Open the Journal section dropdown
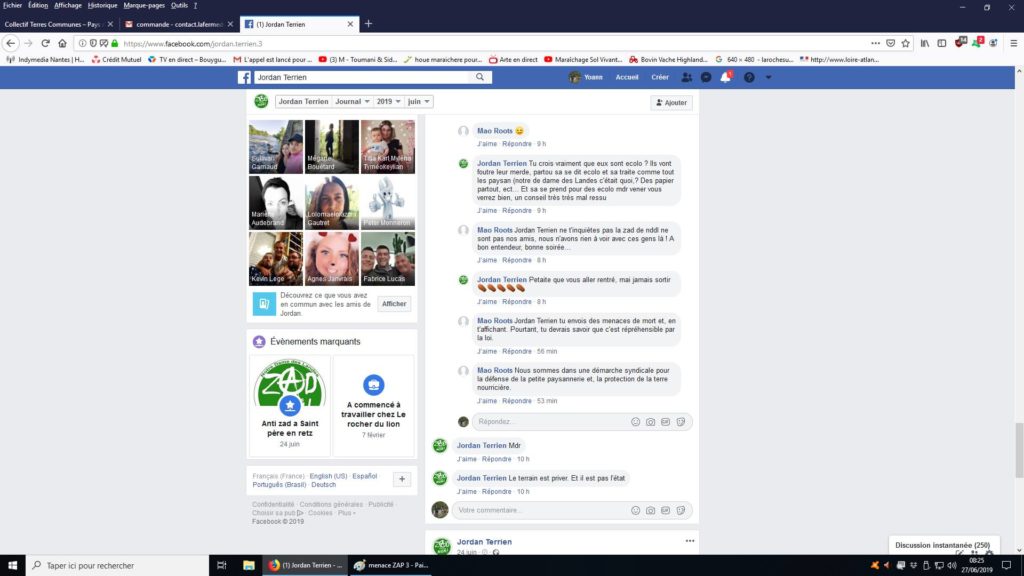Screen dimensions: 1024x576 (x=350, y=102)
